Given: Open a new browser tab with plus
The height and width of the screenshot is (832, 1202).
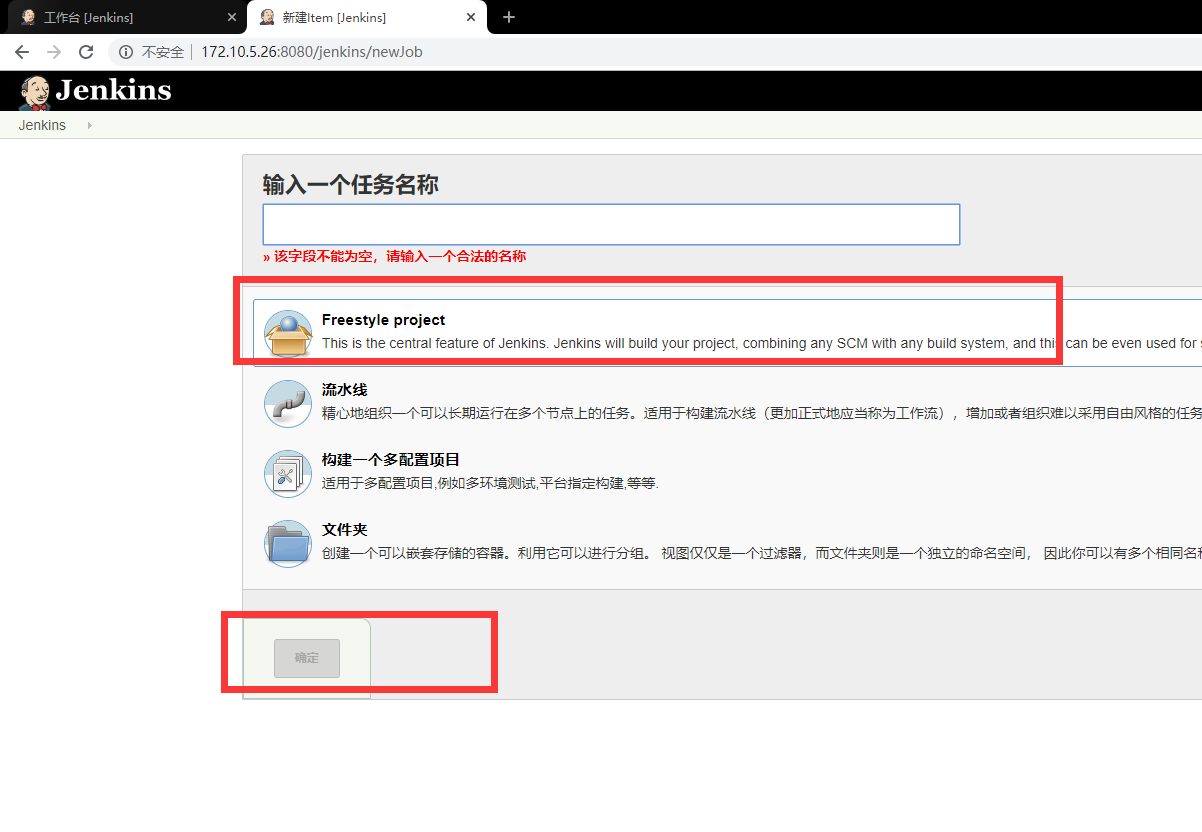Looking at the screenshot, I should pyautogui.click(x=509, y=17).
